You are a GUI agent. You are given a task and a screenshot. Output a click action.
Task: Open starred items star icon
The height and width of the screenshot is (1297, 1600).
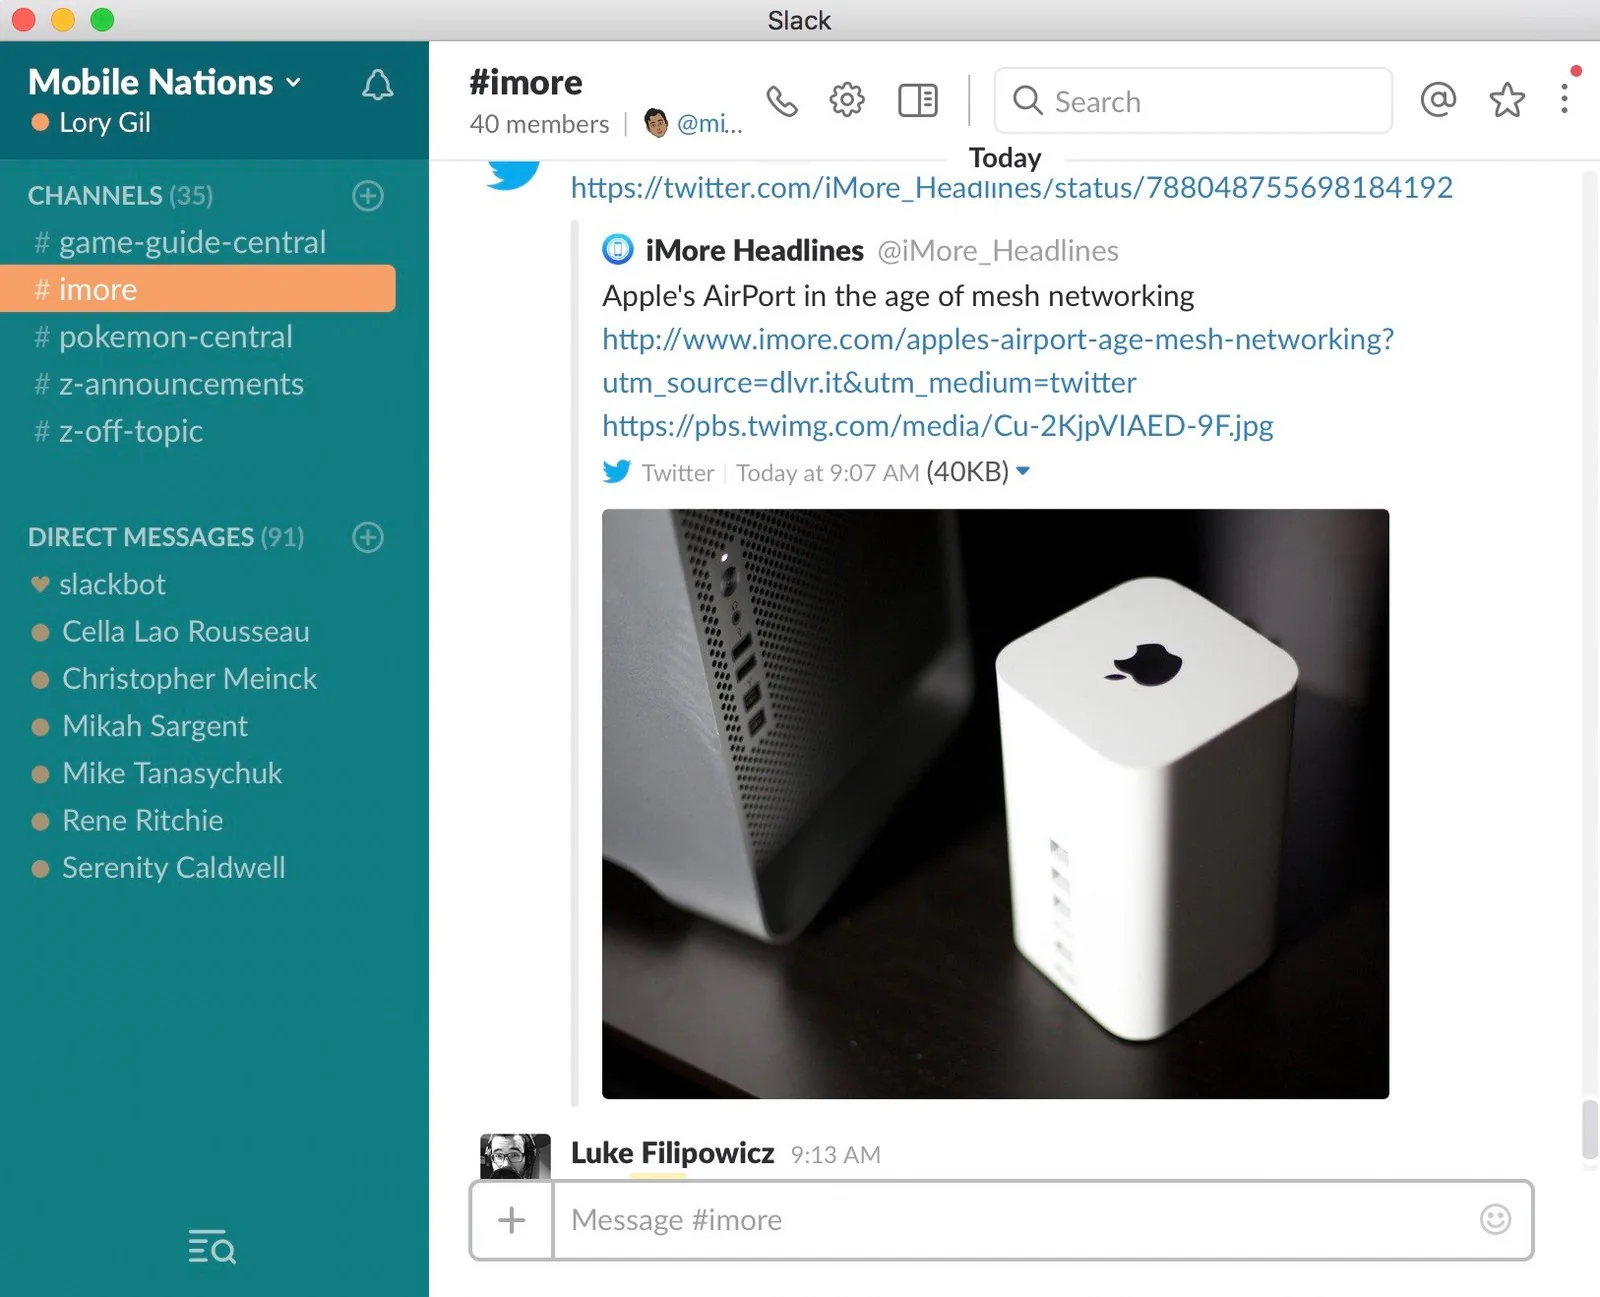click(x=1506, y=99)
